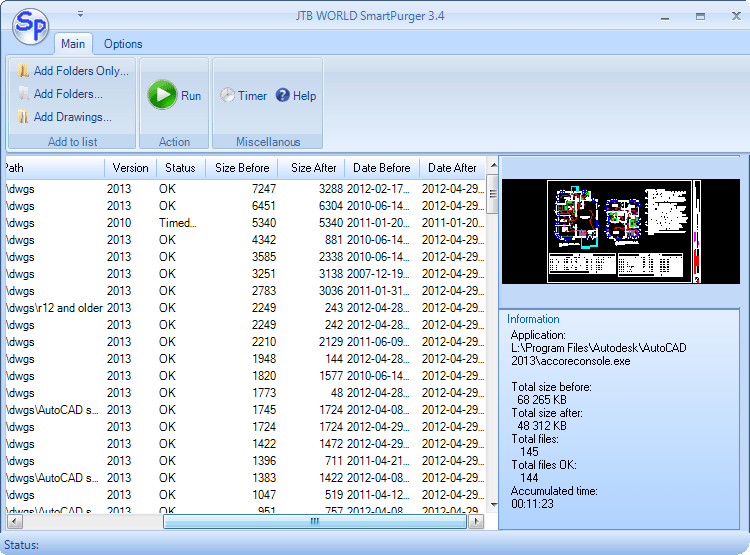Viewport: 750px width, 555px height.
Task: Click the total size after value 48 312 KB
Action: [541, 426]
